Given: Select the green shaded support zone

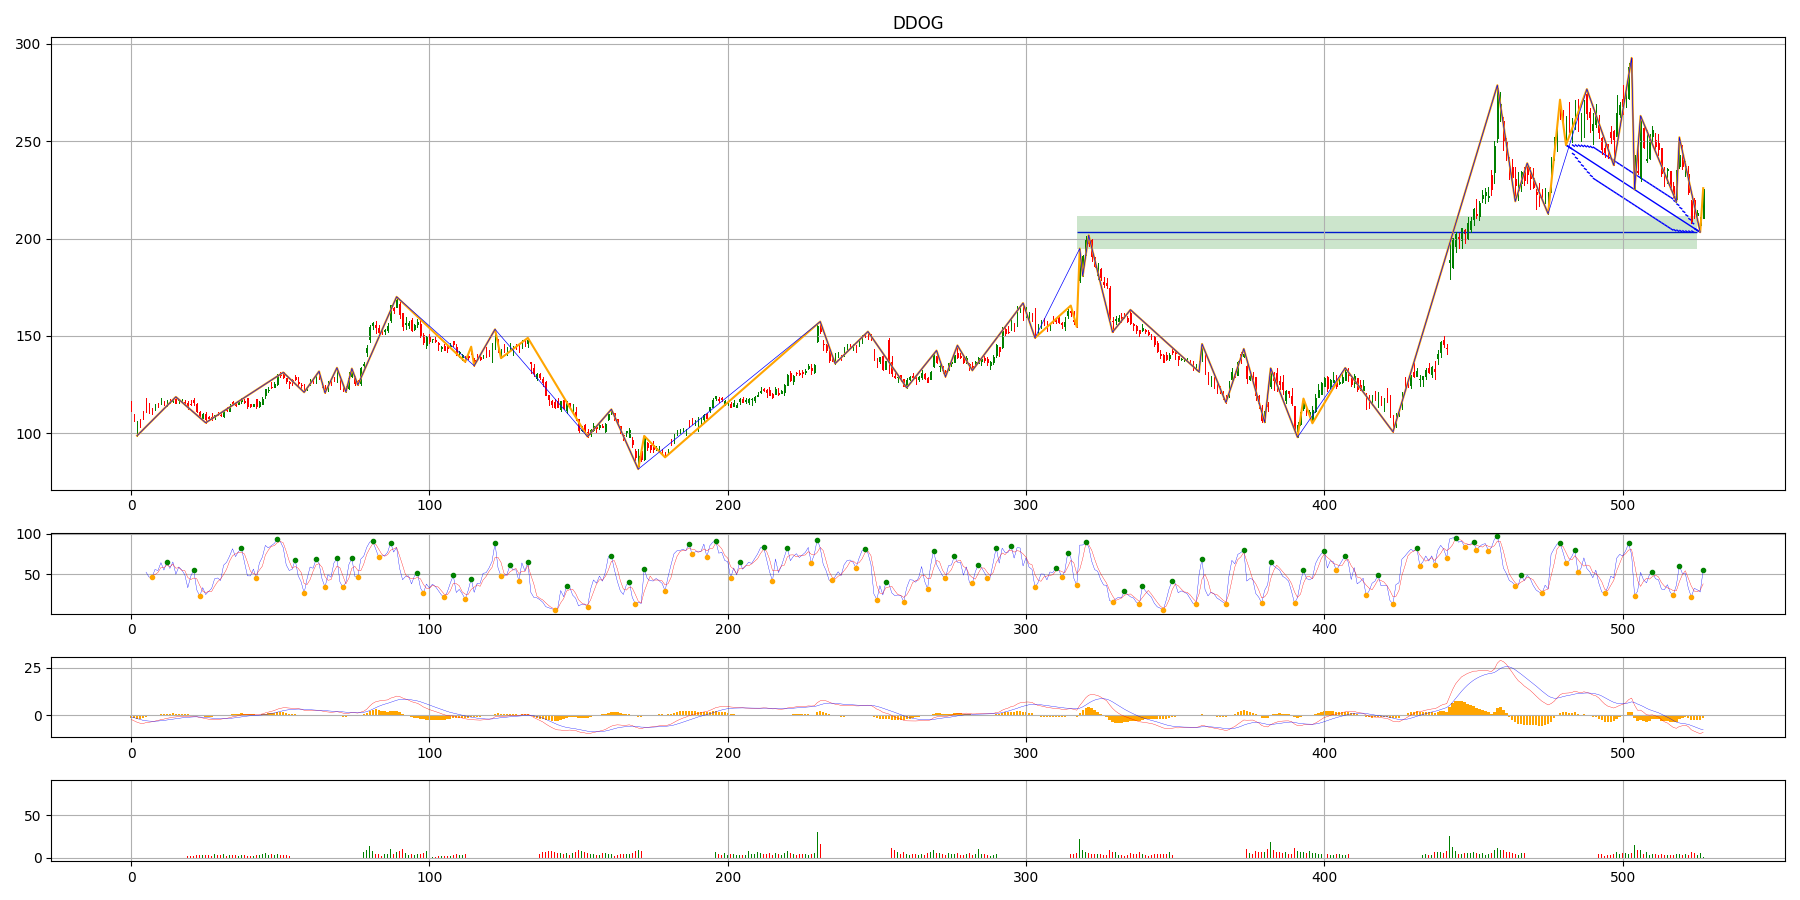Looking at the screenshot, I should pos(1386,232).
